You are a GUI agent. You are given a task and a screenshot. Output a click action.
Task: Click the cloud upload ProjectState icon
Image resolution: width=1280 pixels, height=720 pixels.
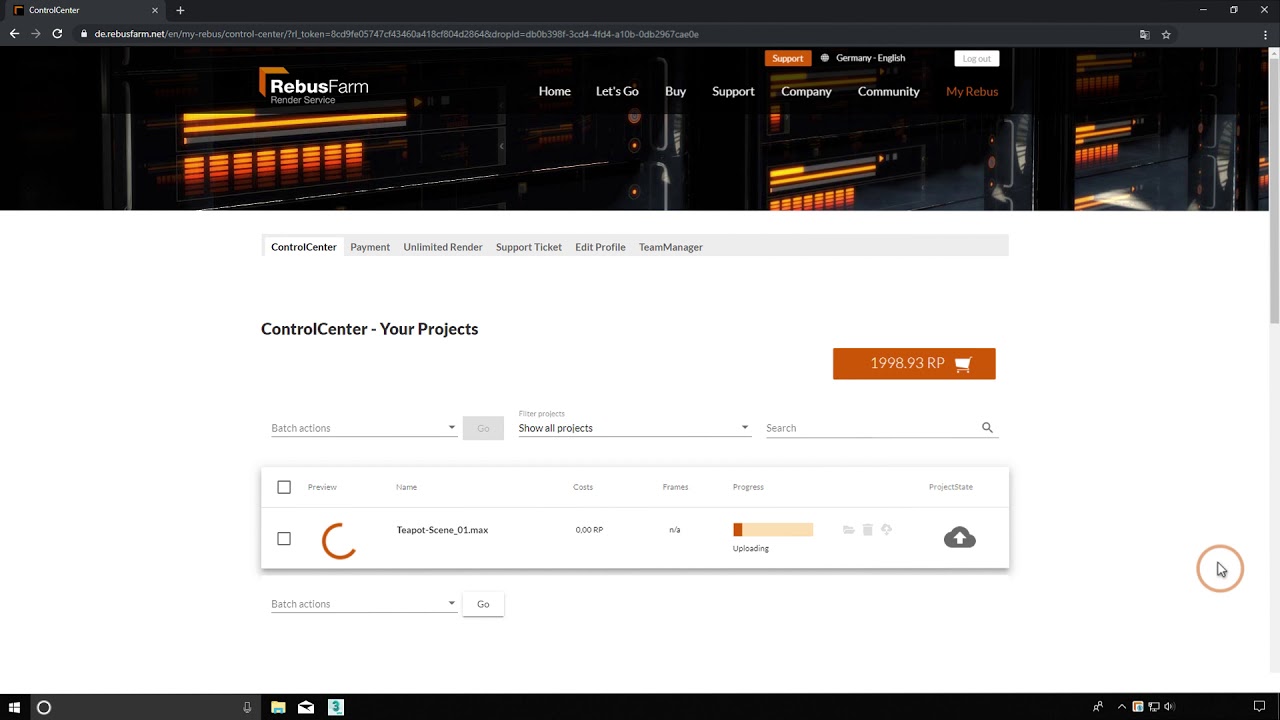(x=960, y=538)
